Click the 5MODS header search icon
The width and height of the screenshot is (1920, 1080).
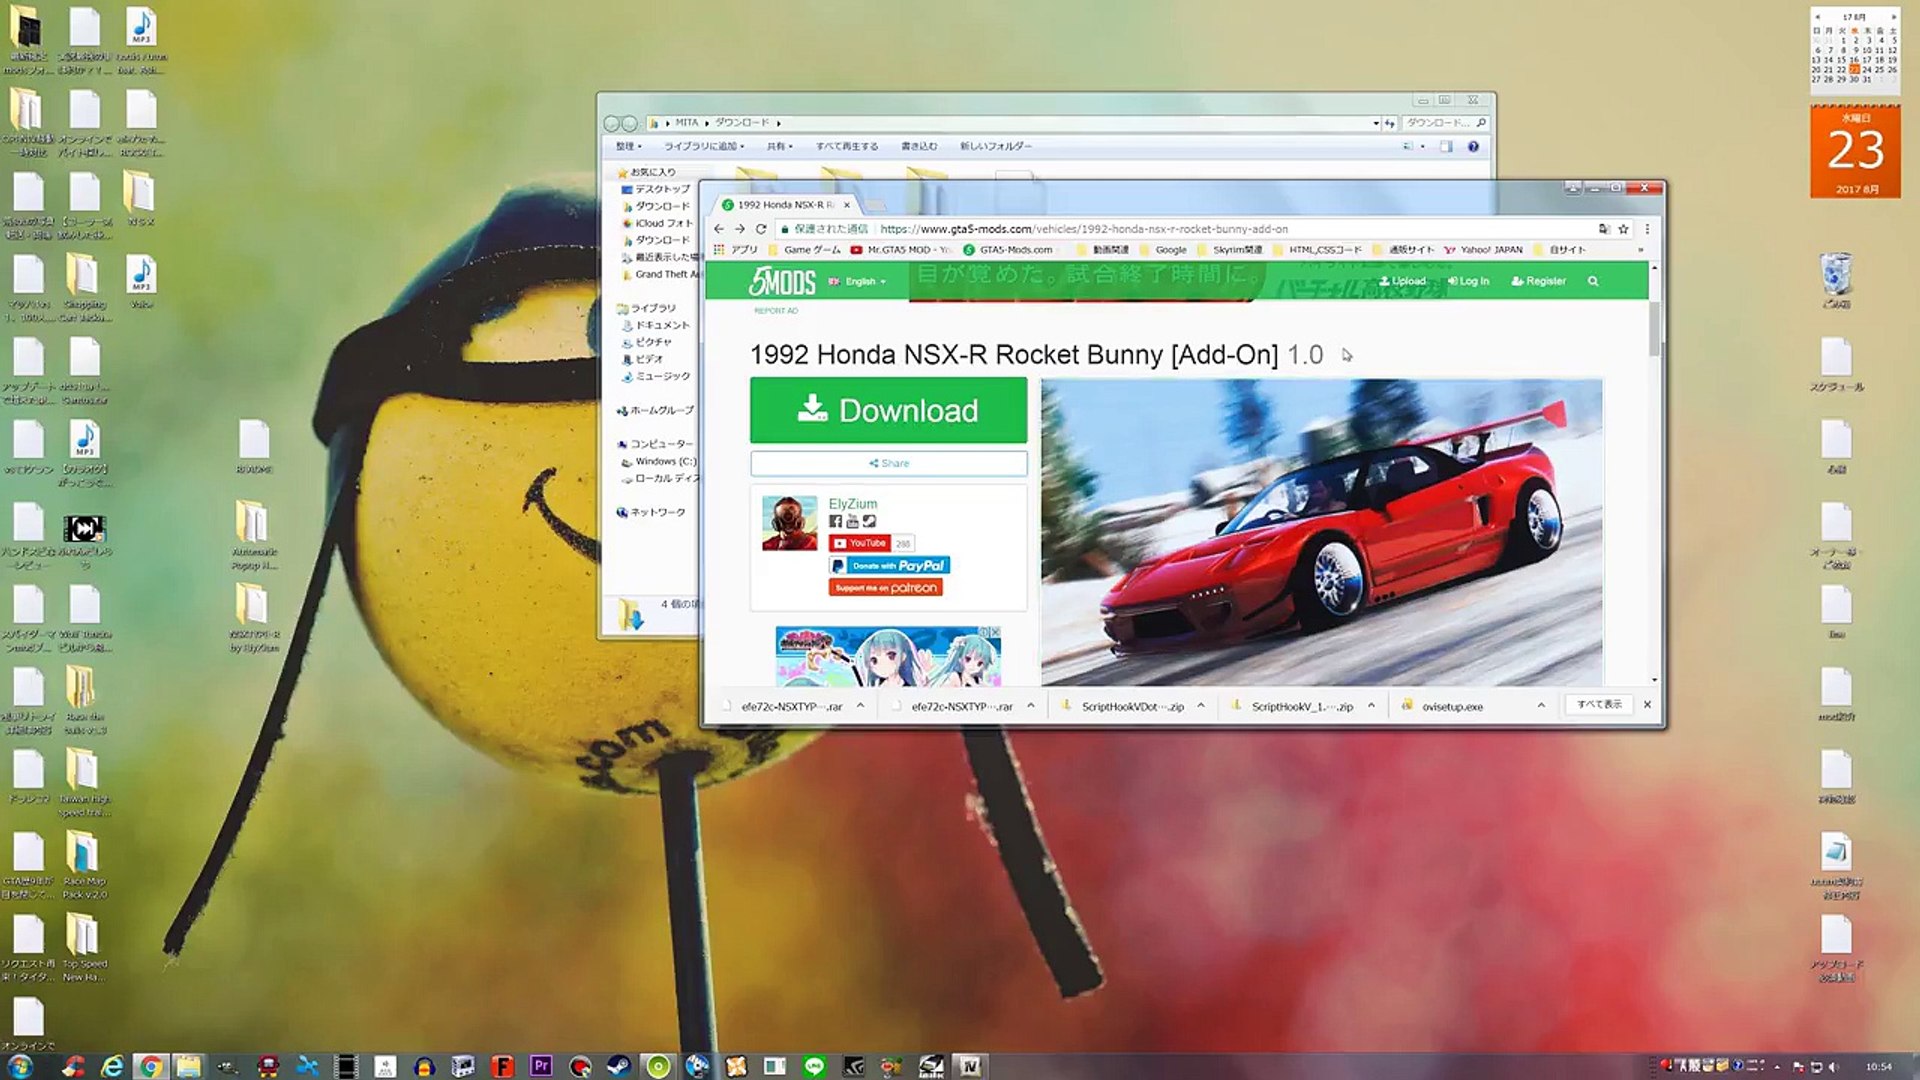pos(1593,281)
